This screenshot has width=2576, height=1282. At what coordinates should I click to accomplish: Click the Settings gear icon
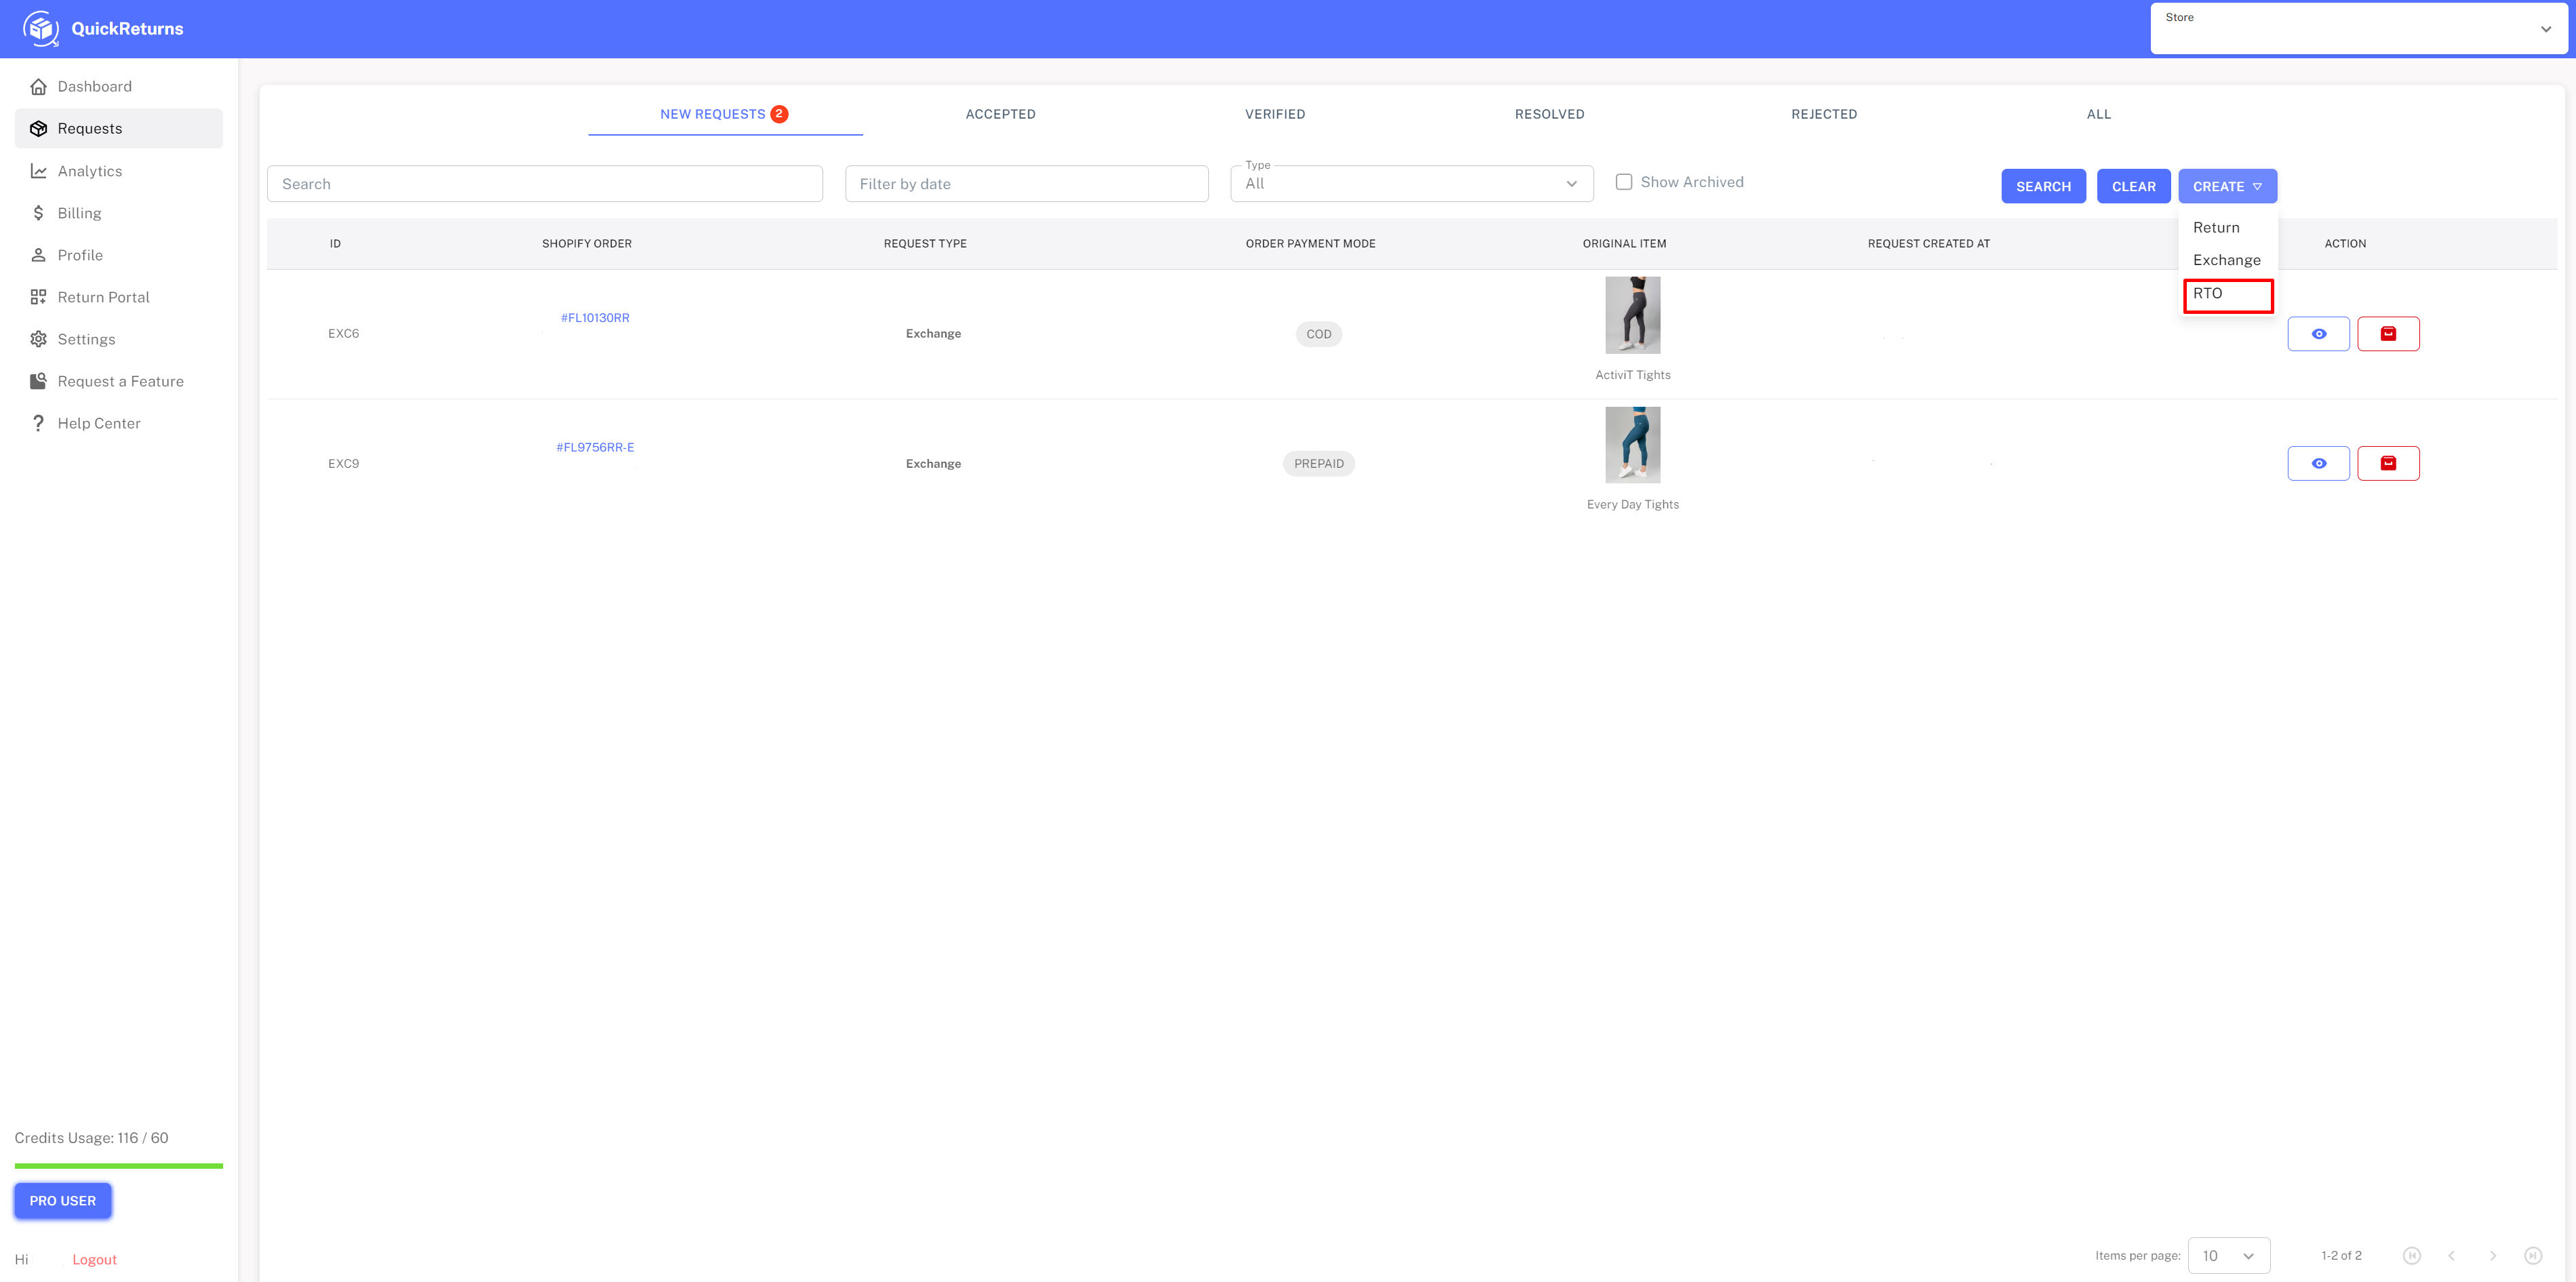tap(38, 339)
